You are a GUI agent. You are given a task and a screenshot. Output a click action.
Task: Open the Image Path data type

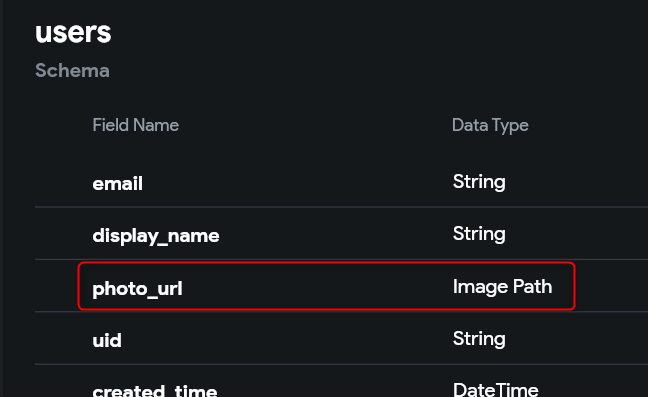click(x=502, y=287)
